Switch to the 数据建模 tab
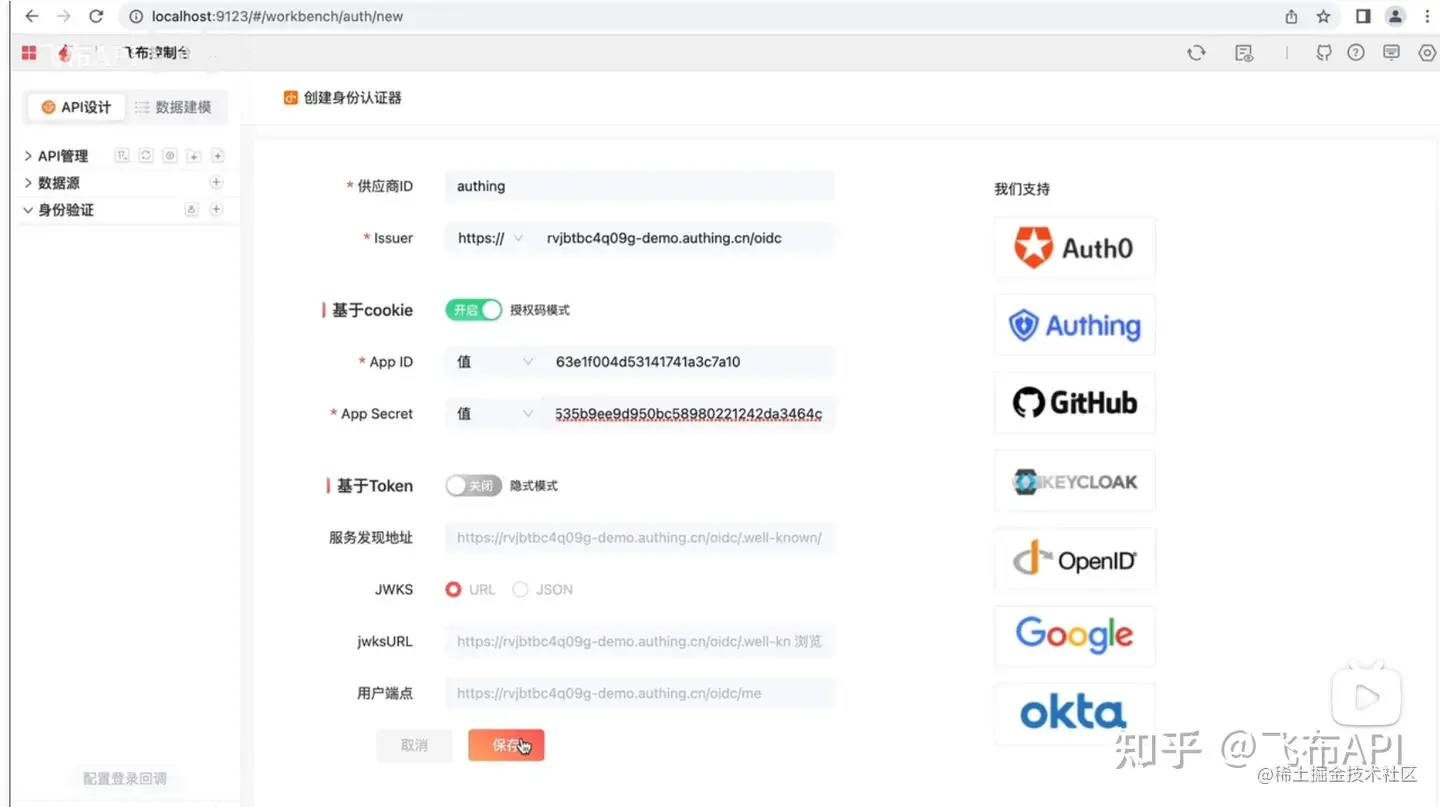1440x807 pixels. pyautogui.click(x=173, y=107)
